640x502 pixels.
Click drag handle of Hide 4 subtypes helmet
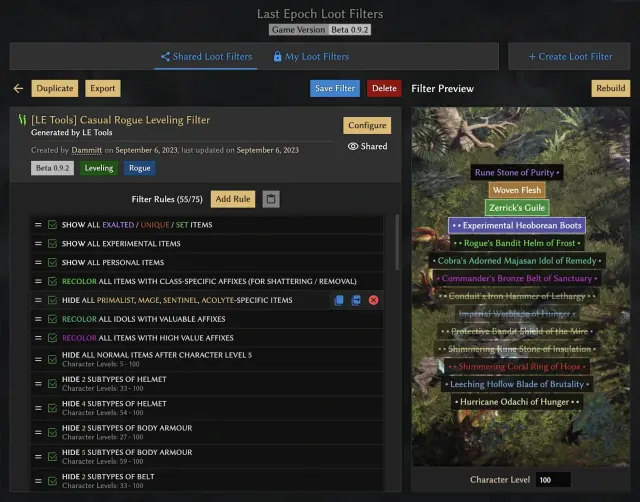(x=38, y=408)
